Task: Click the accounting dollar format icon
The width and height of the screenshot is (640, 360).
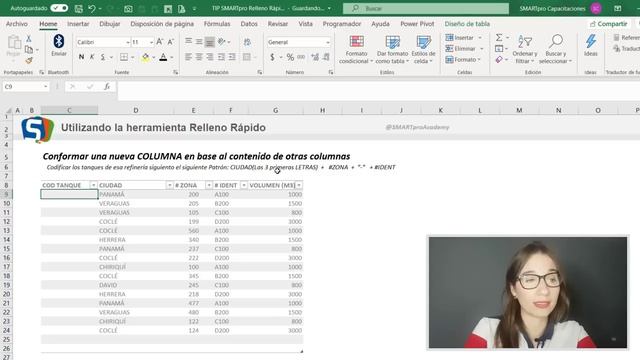Action: click(x=272, y=57)
